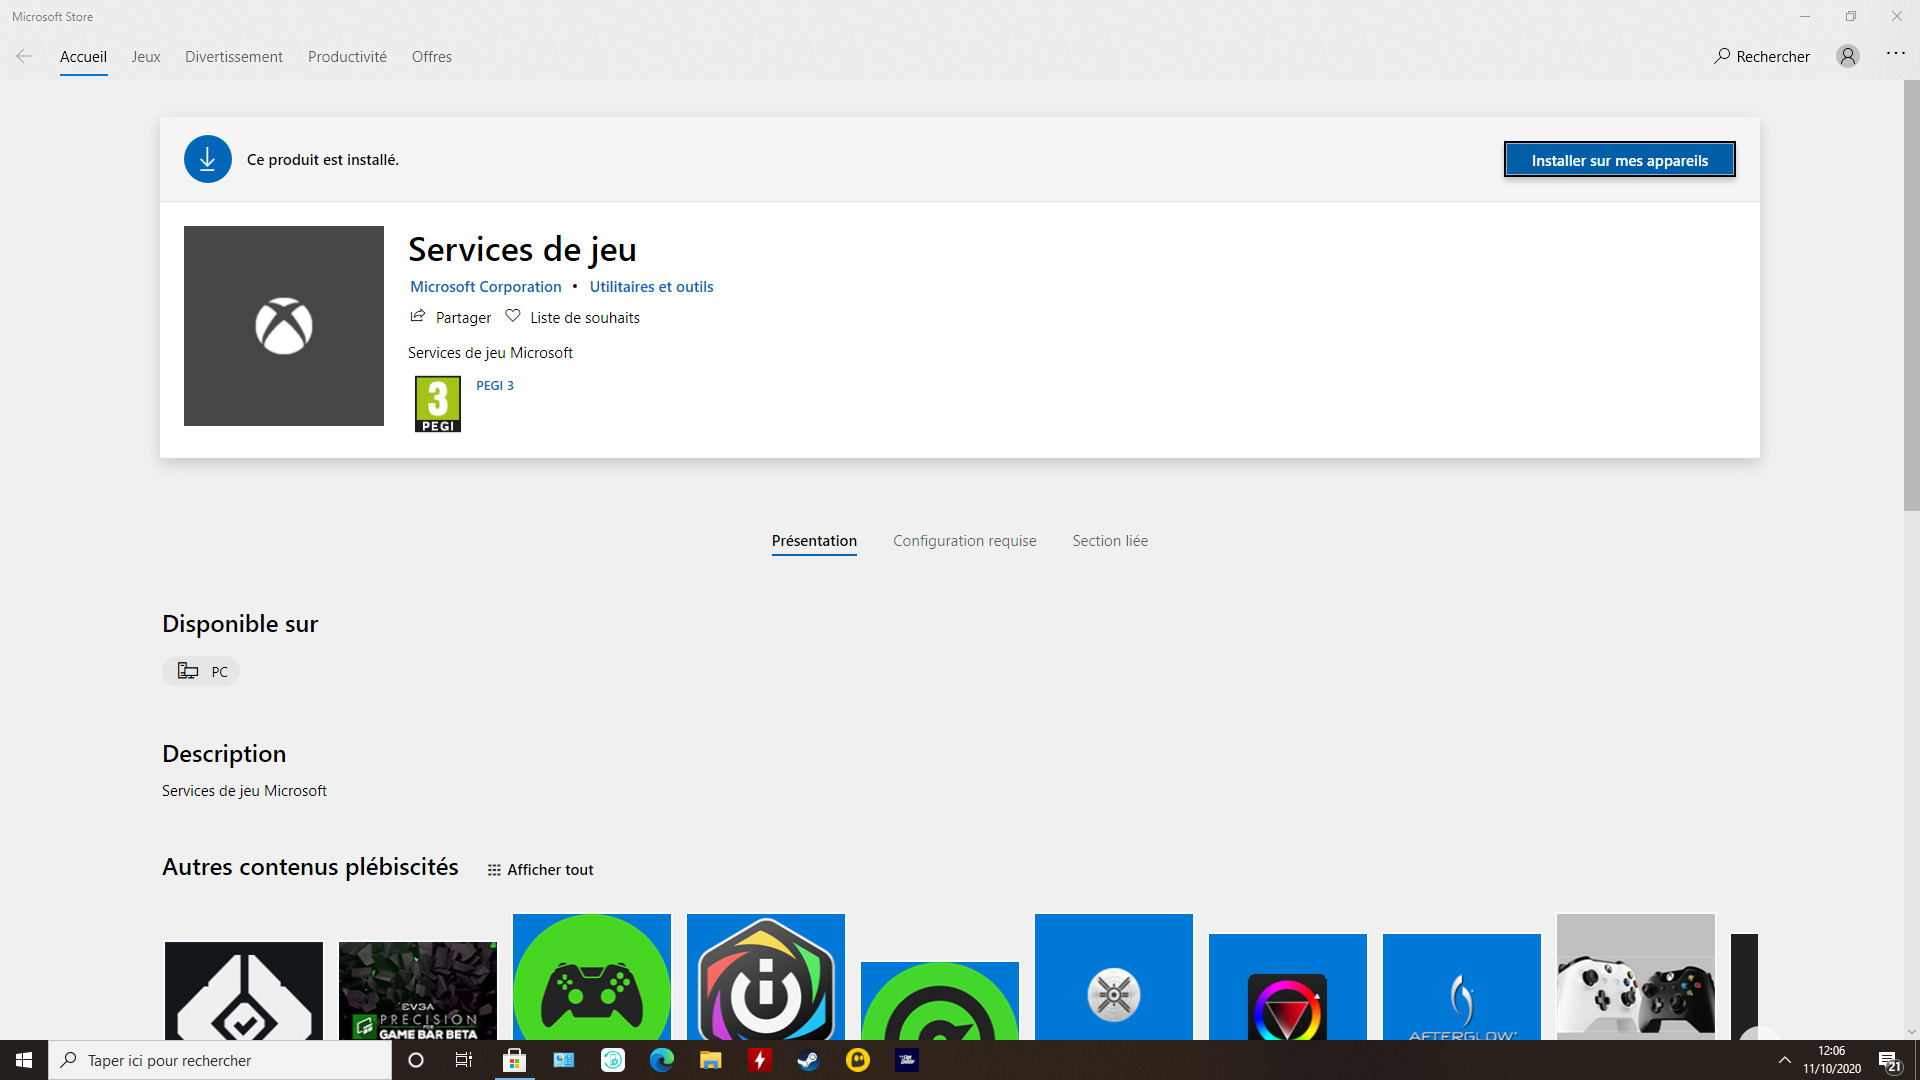Click the taskbar clock and date

(x=1832, y=1060)
